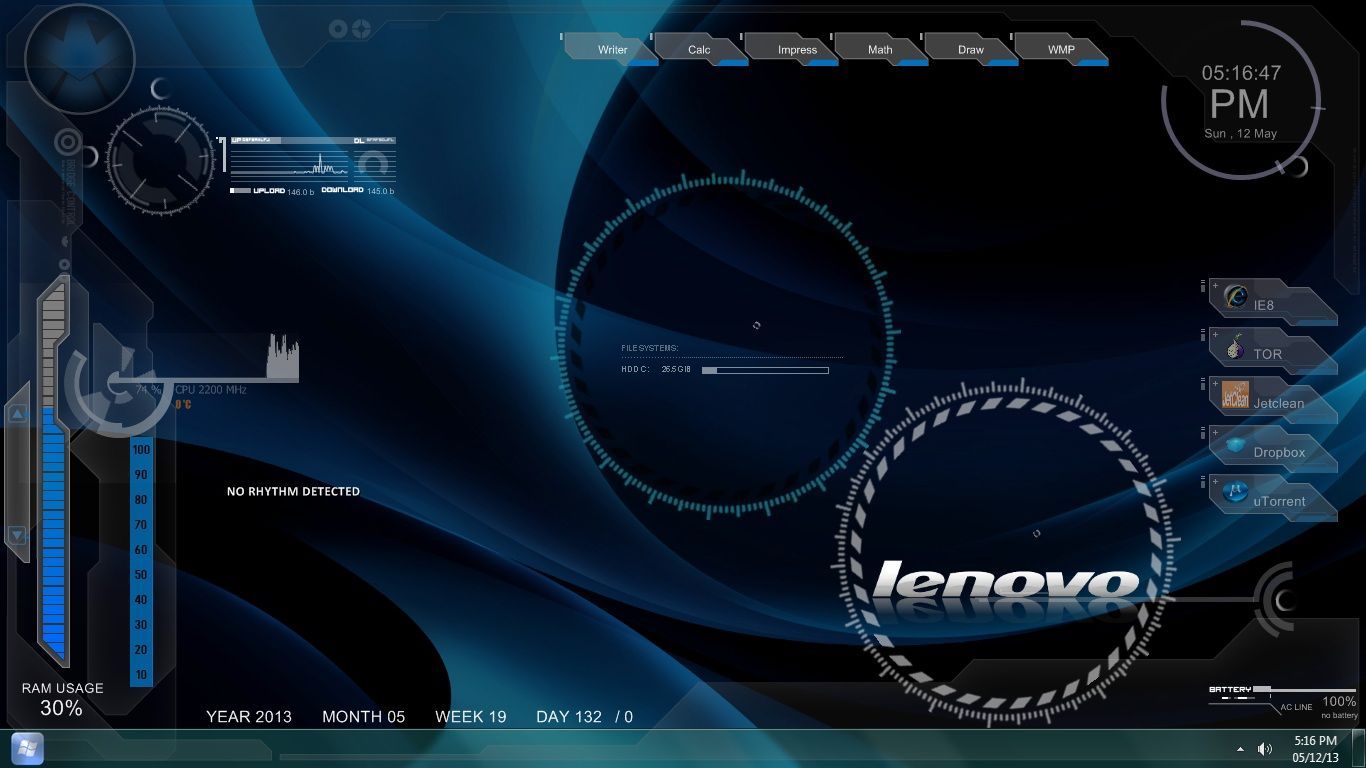Screen dimensions: 1366x768
Task: Click the HDD C: usage bar
Action: pyautogui.click(x=765, y=369)
